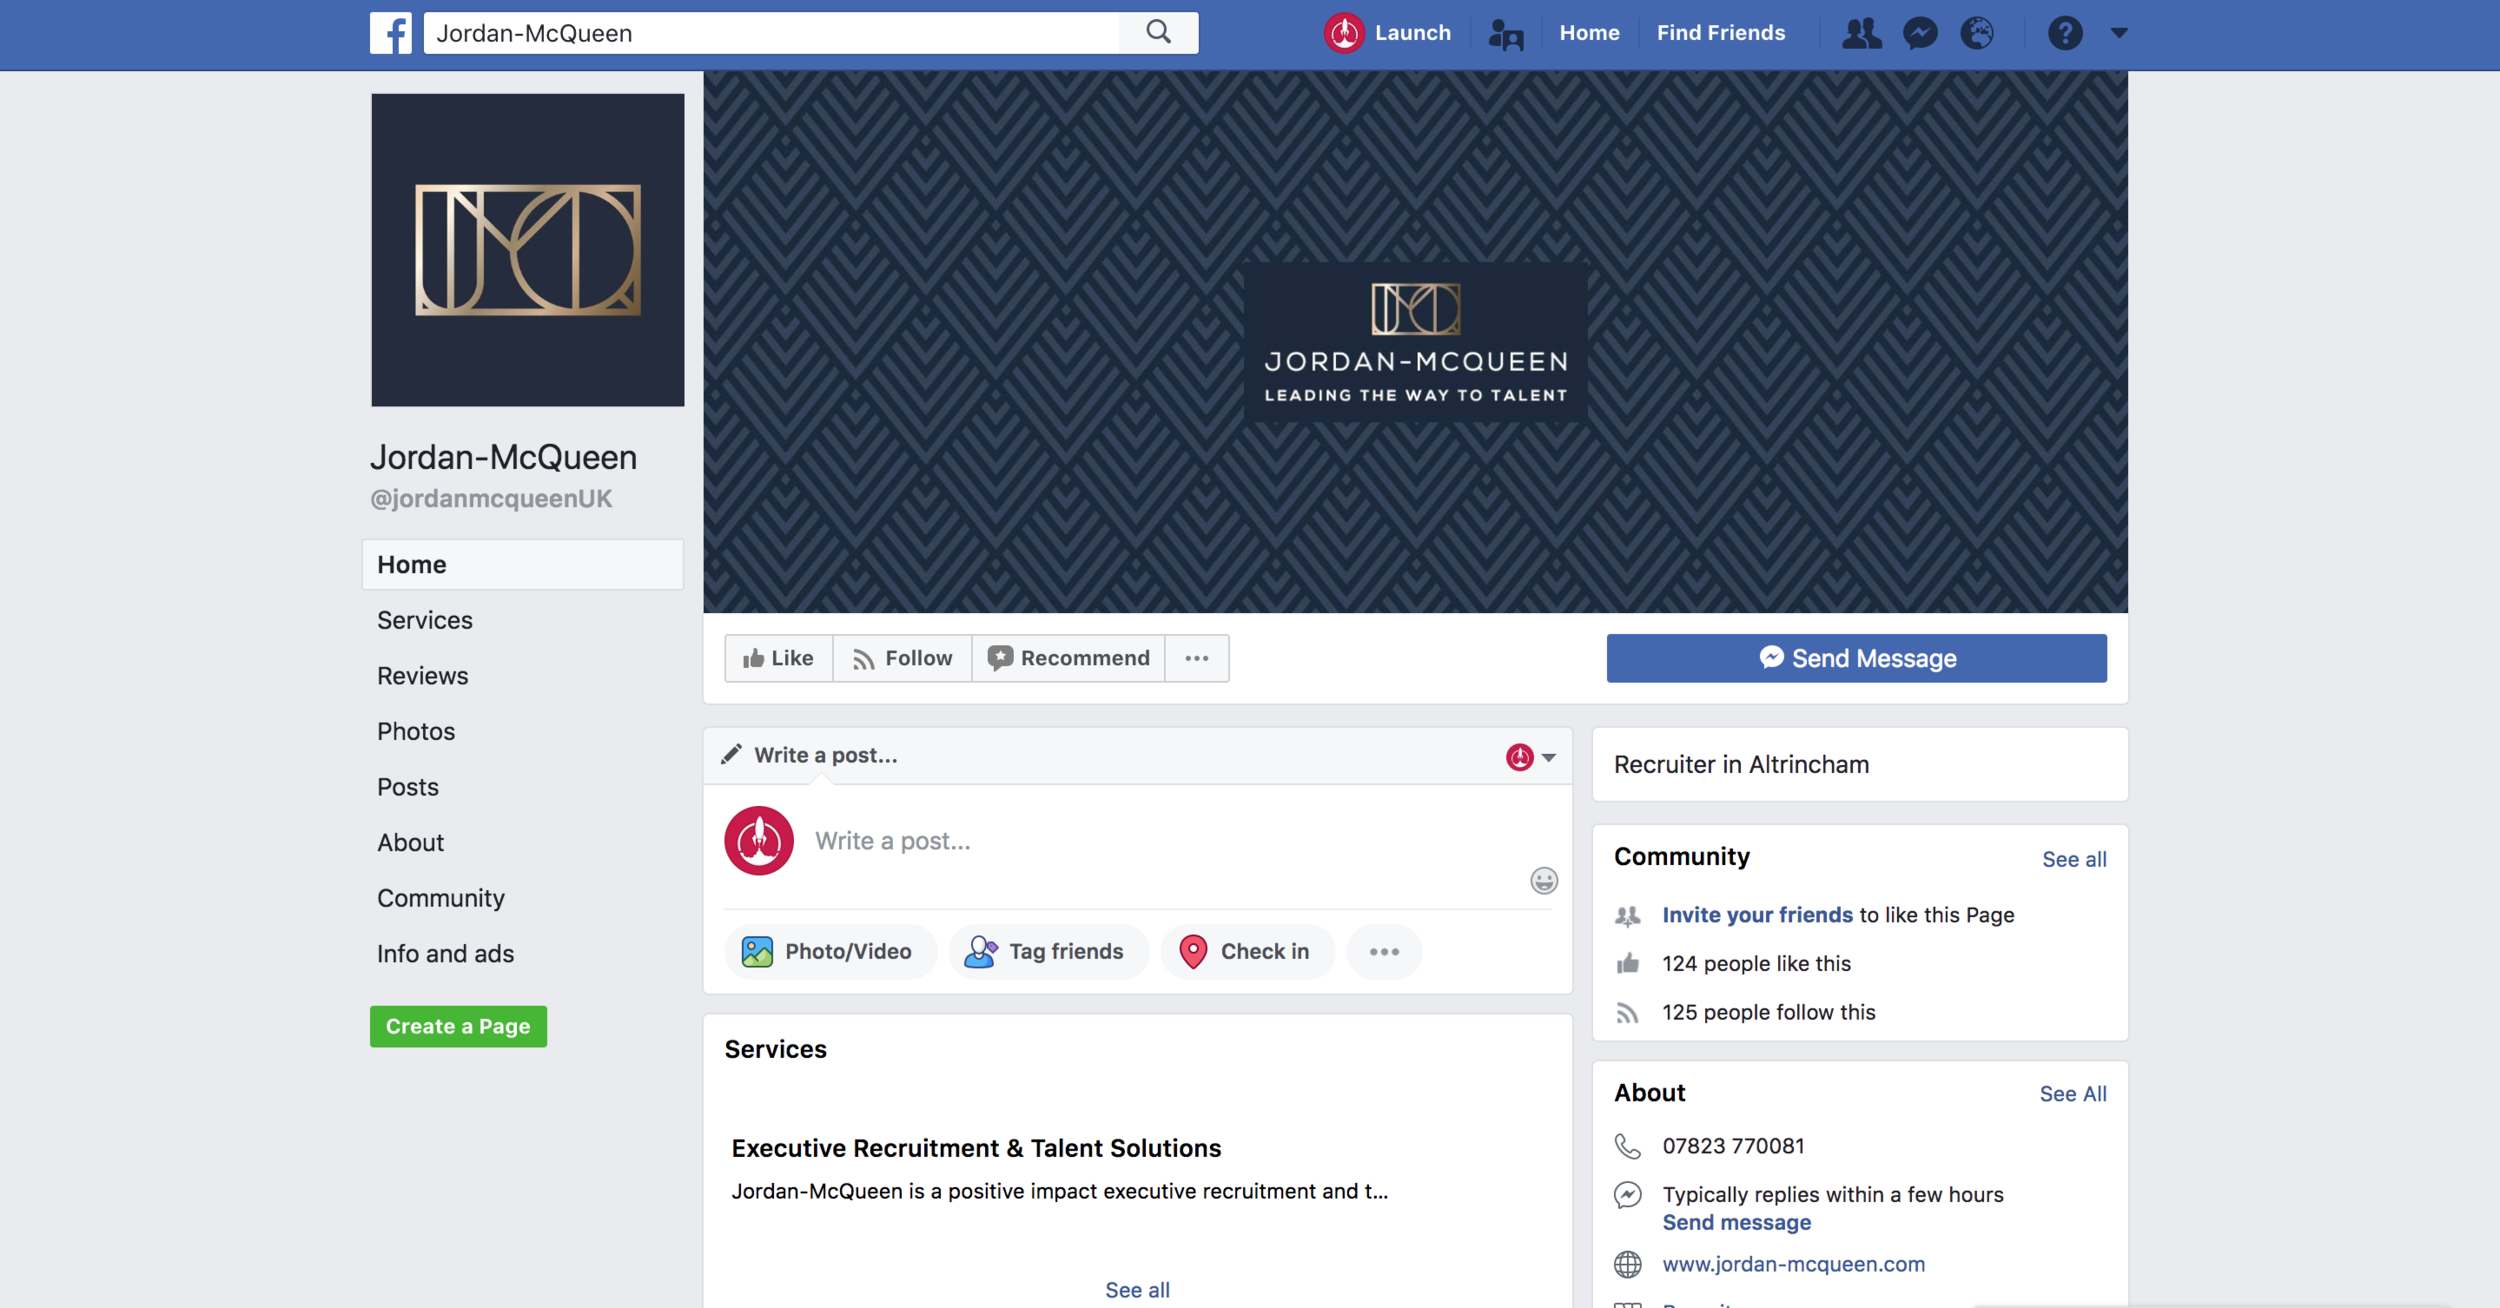This screenshot has height=1308, width=2500.
Task: Click the @jordanmcqueenUK username
Action: point(491,499)
